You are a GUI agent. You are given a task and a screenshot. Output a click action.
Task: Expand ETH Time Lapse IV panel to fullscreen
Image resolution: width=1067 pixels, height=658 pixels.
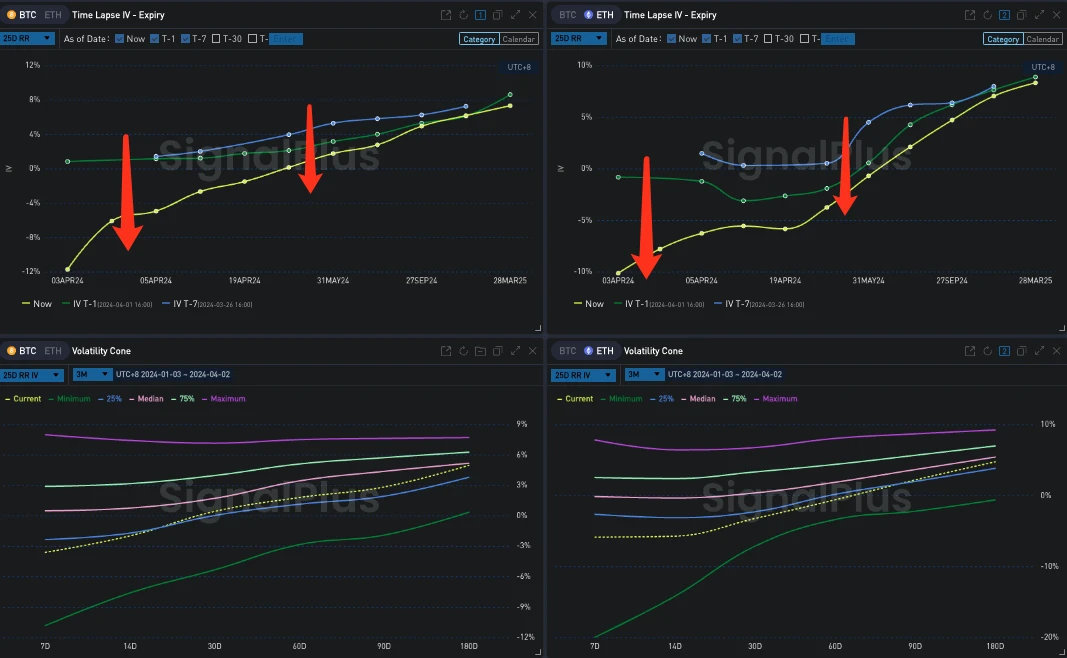pyautogui.click(x=1037, y=15)
